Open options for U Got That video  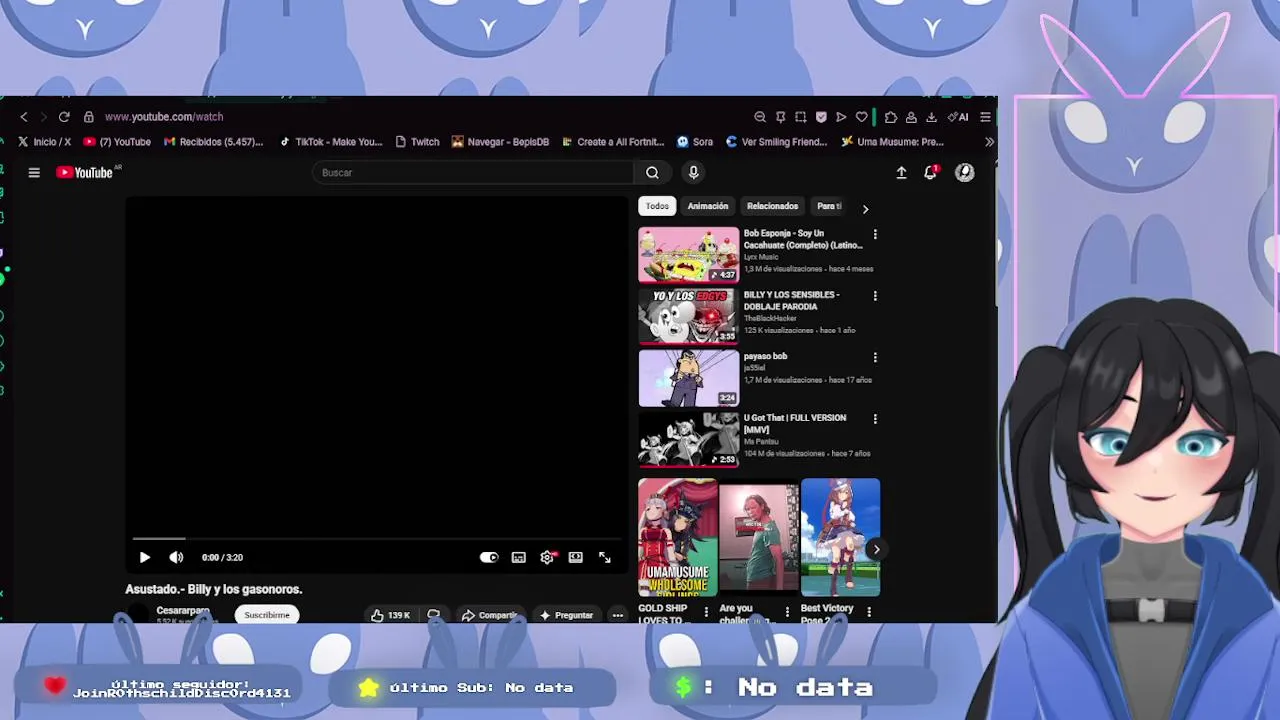[875, 419]
